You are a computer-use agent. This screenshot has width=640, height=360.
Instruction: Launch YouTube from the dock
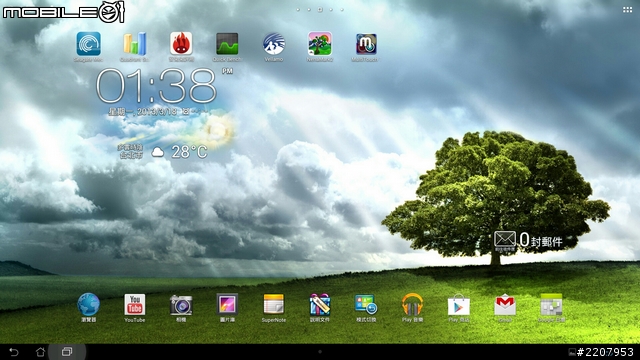[135, 304]
